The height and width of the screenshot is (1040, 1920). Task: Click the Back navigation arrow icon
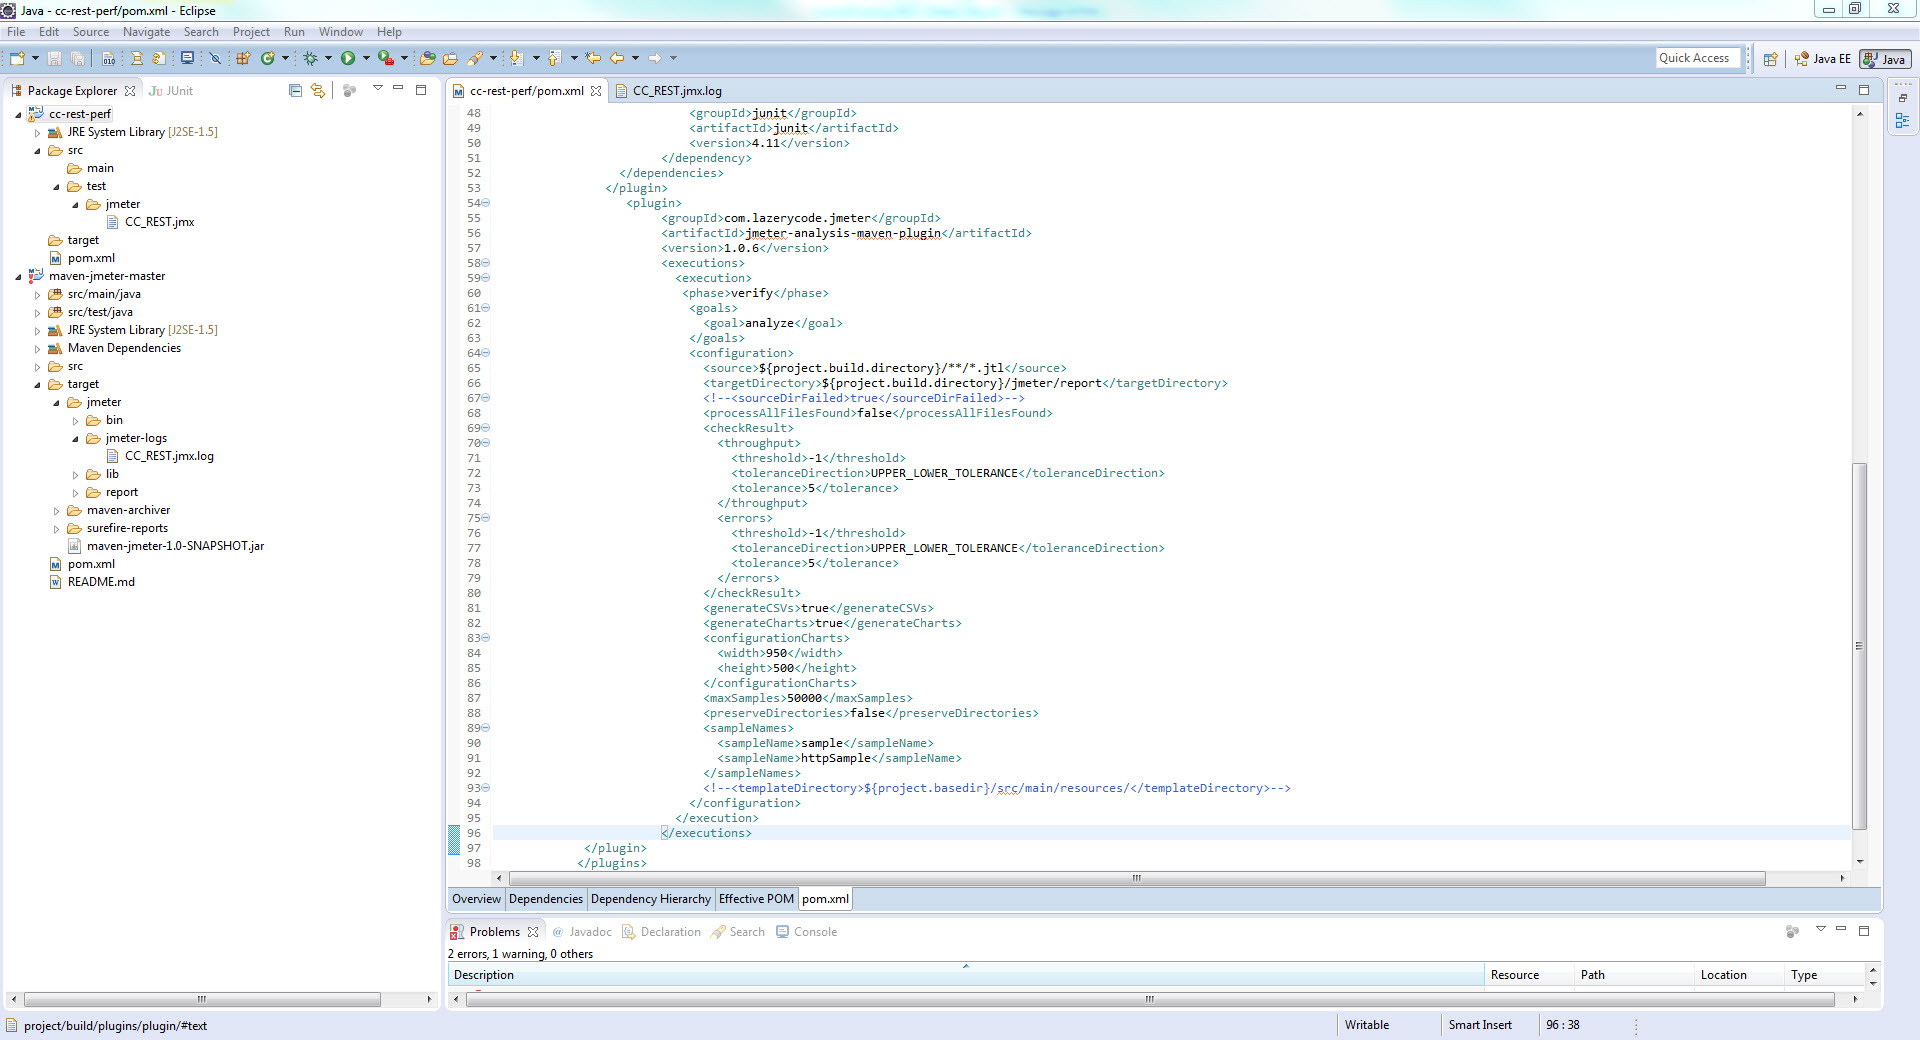pos(617,59)
